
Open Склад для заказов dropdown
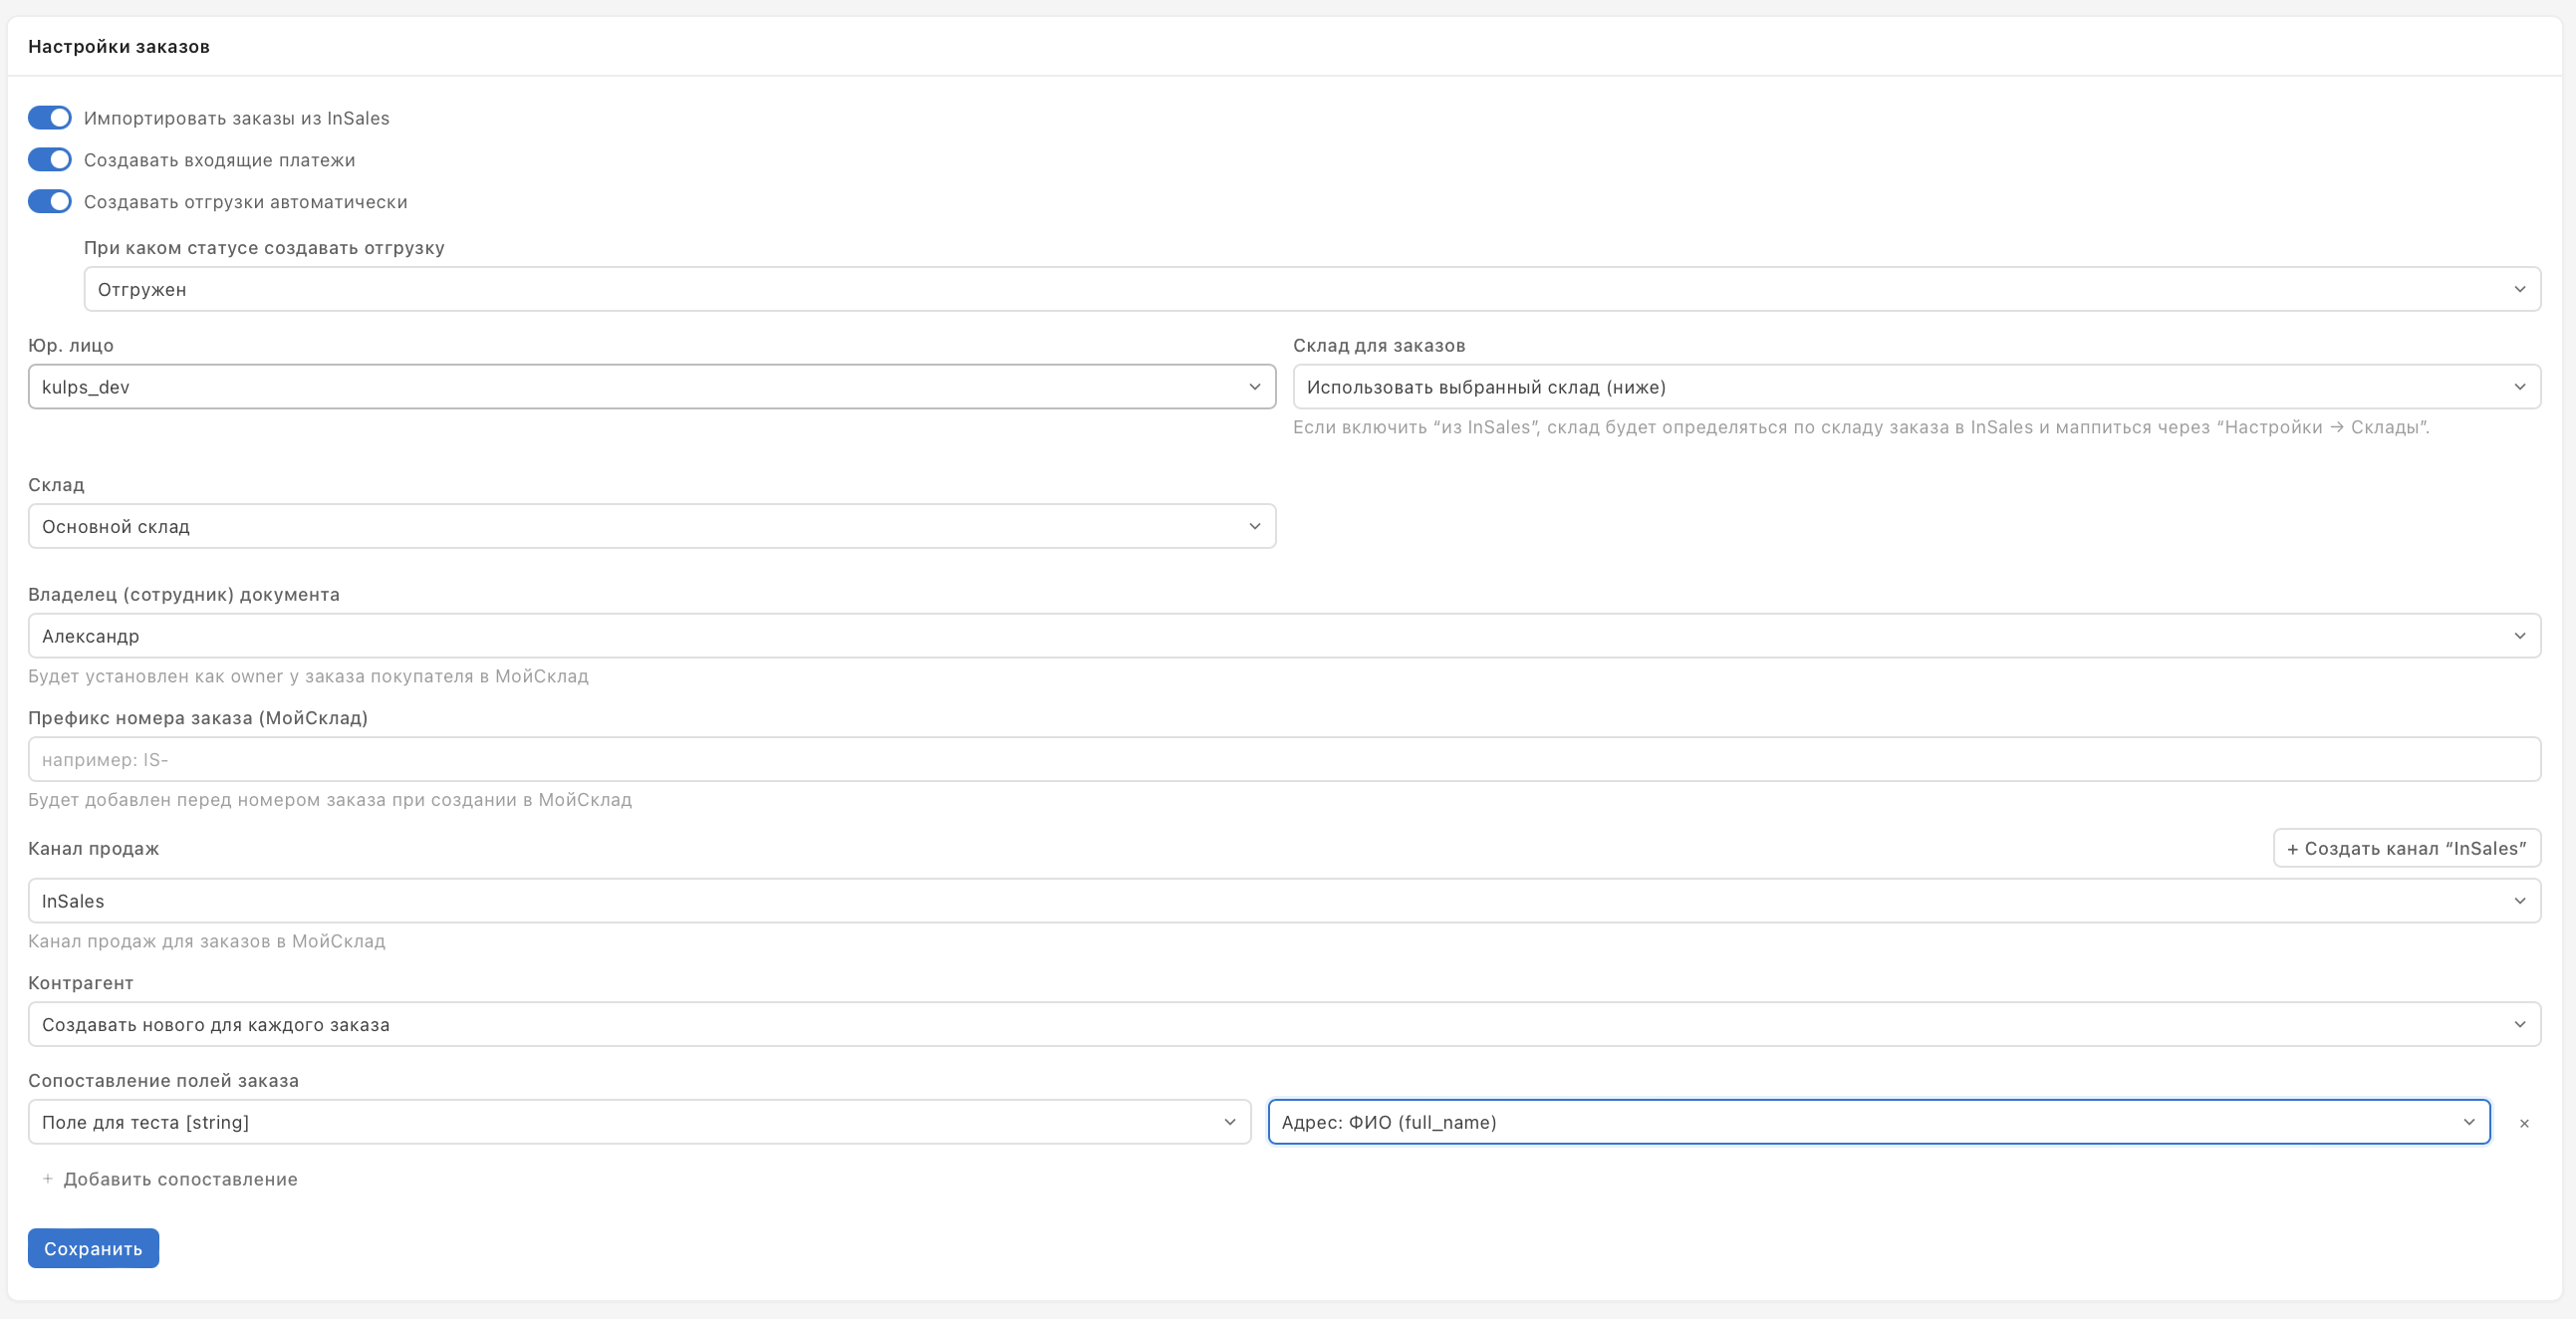[1915, 387]
